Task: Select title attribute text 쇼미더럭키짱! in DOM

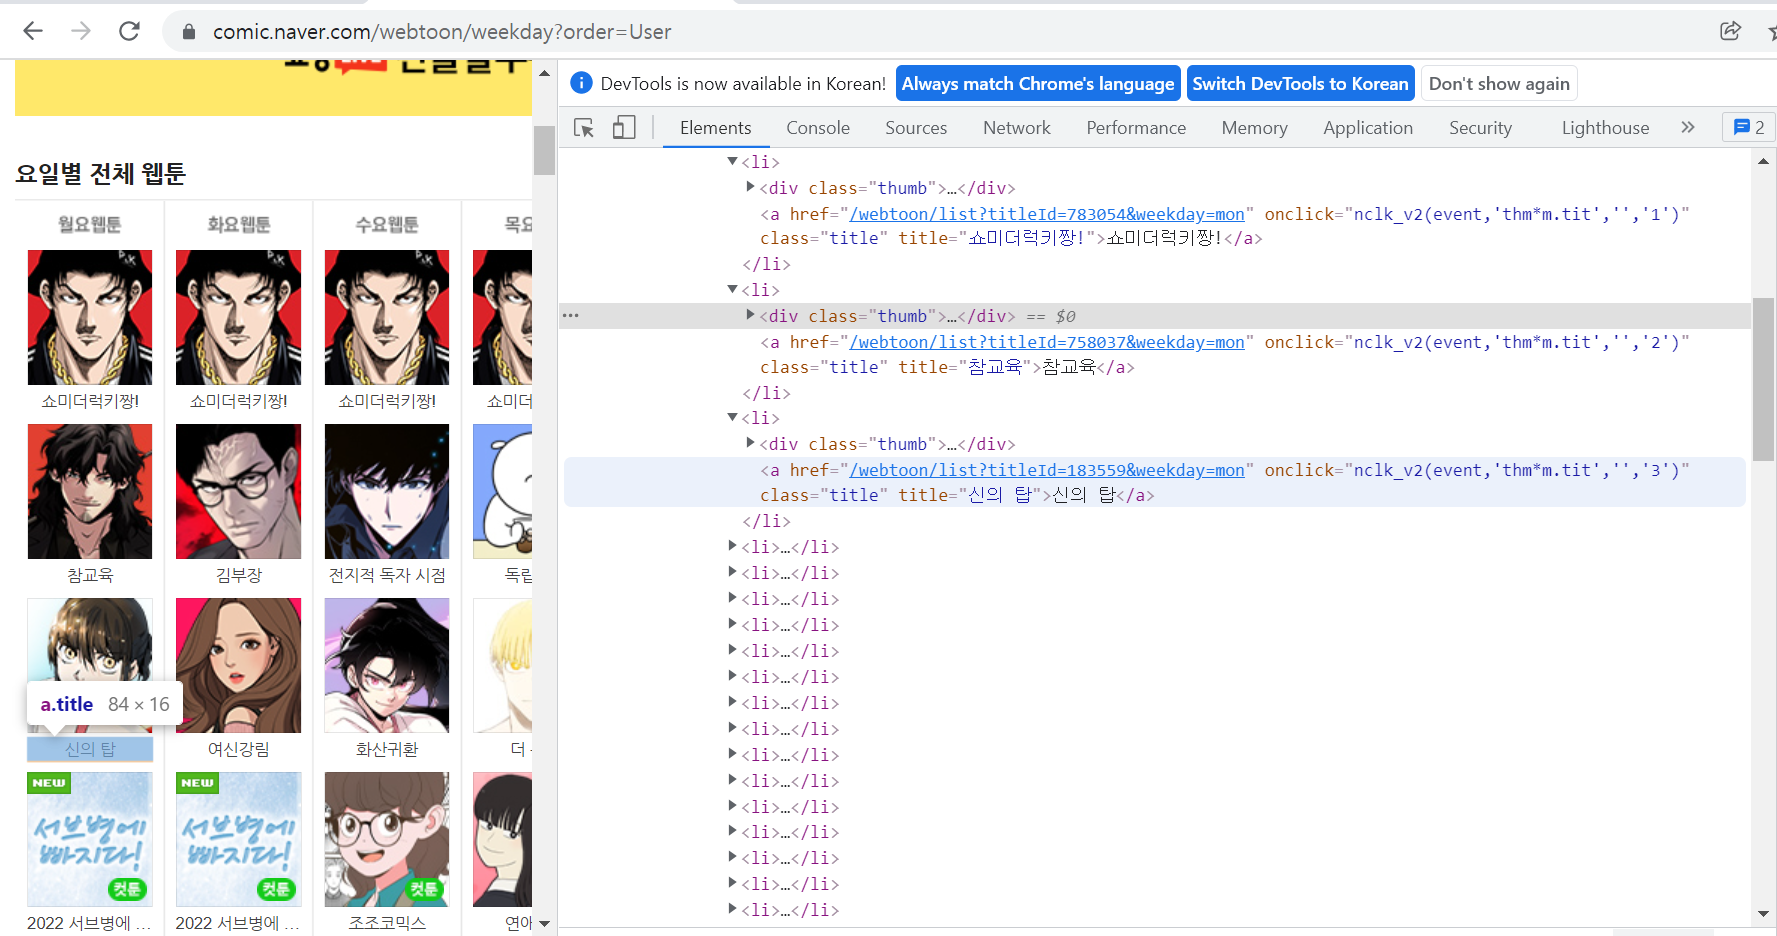Action: (x=1026, y=238)
